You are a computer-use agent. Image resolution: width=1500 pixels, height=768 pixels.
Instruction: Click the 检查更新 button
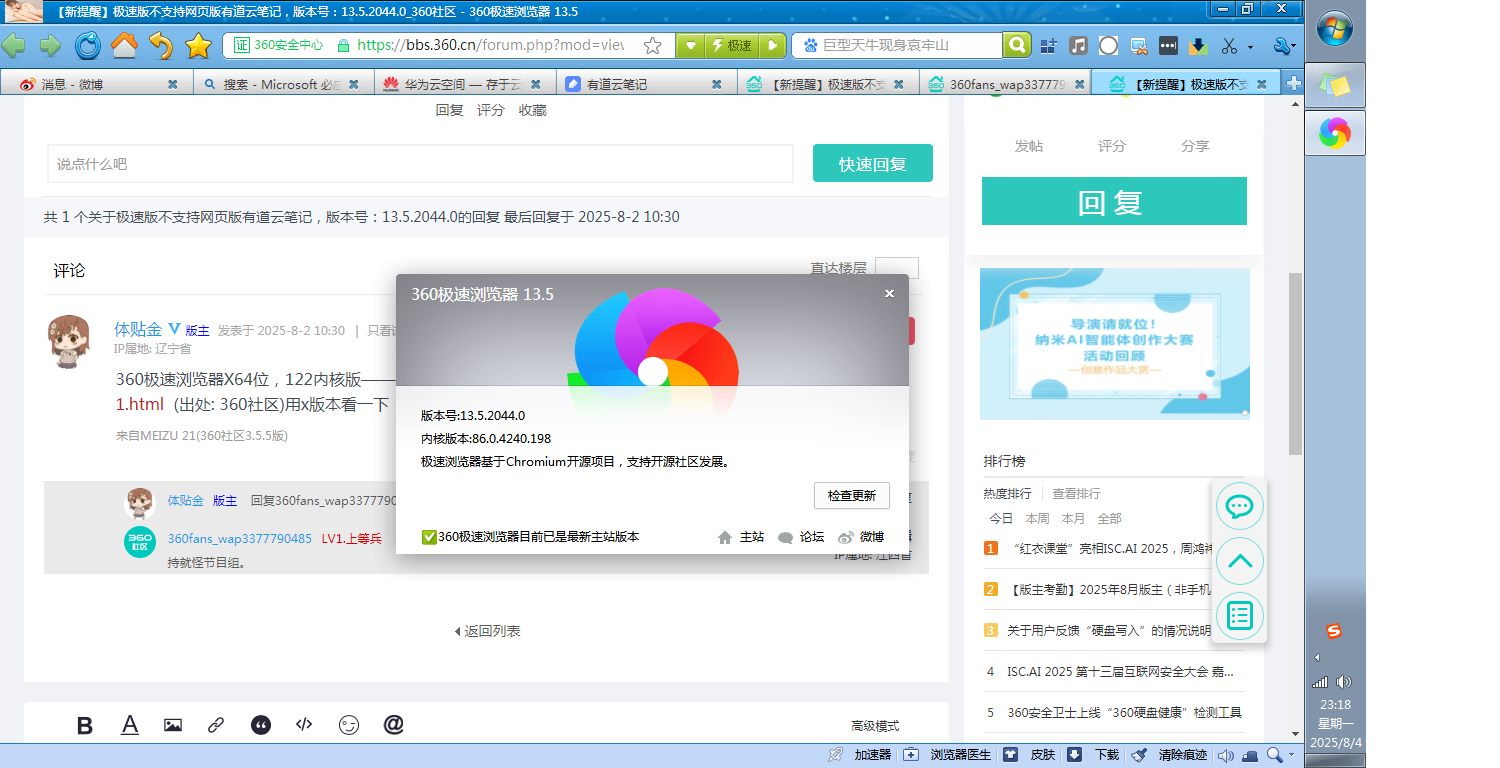tap(851, 495)
